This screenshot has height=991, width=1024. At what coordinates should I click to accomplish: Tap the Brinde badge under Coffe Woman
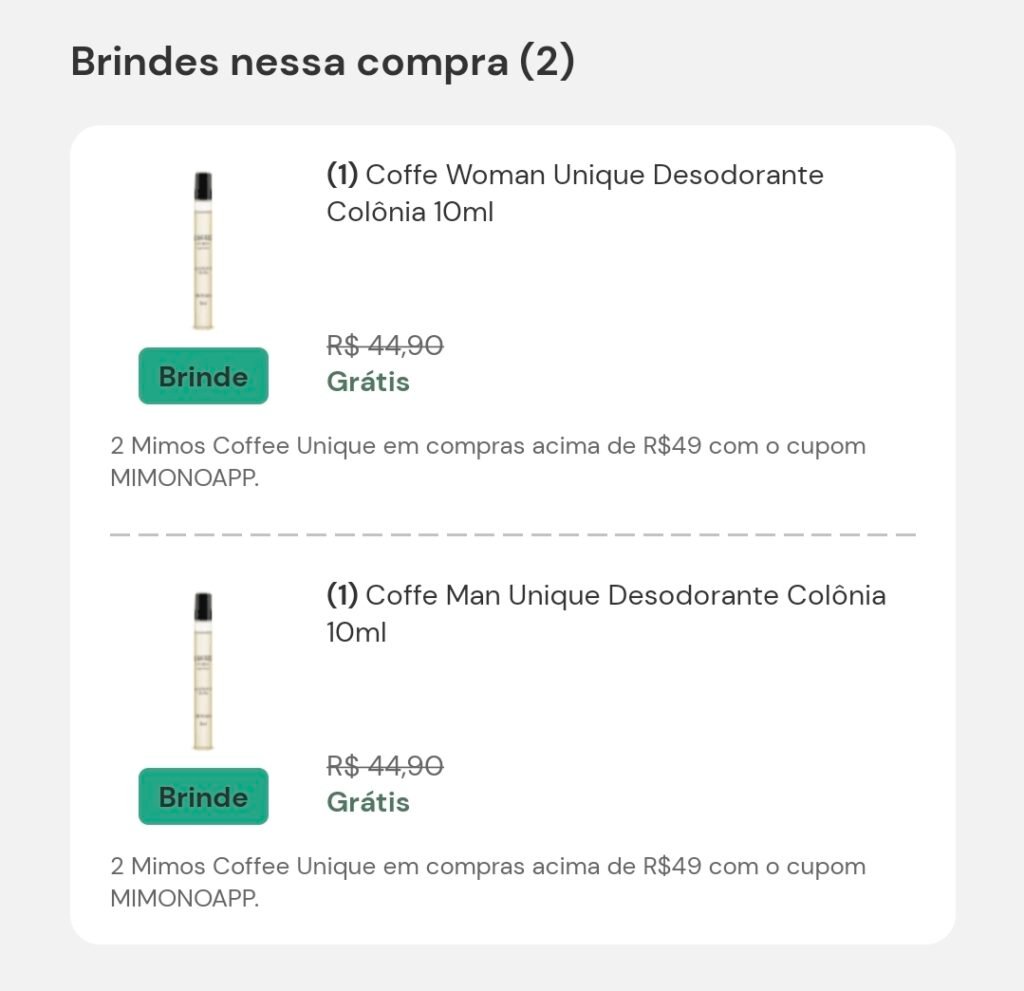coord(203,376)
